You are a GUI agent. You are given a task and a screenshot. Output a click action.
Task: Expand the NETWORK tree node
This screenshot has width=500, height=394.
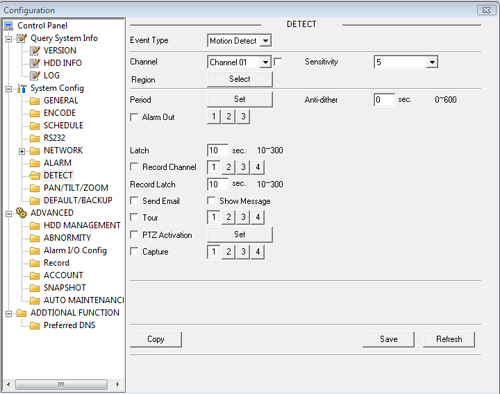[x=22, y=151]
